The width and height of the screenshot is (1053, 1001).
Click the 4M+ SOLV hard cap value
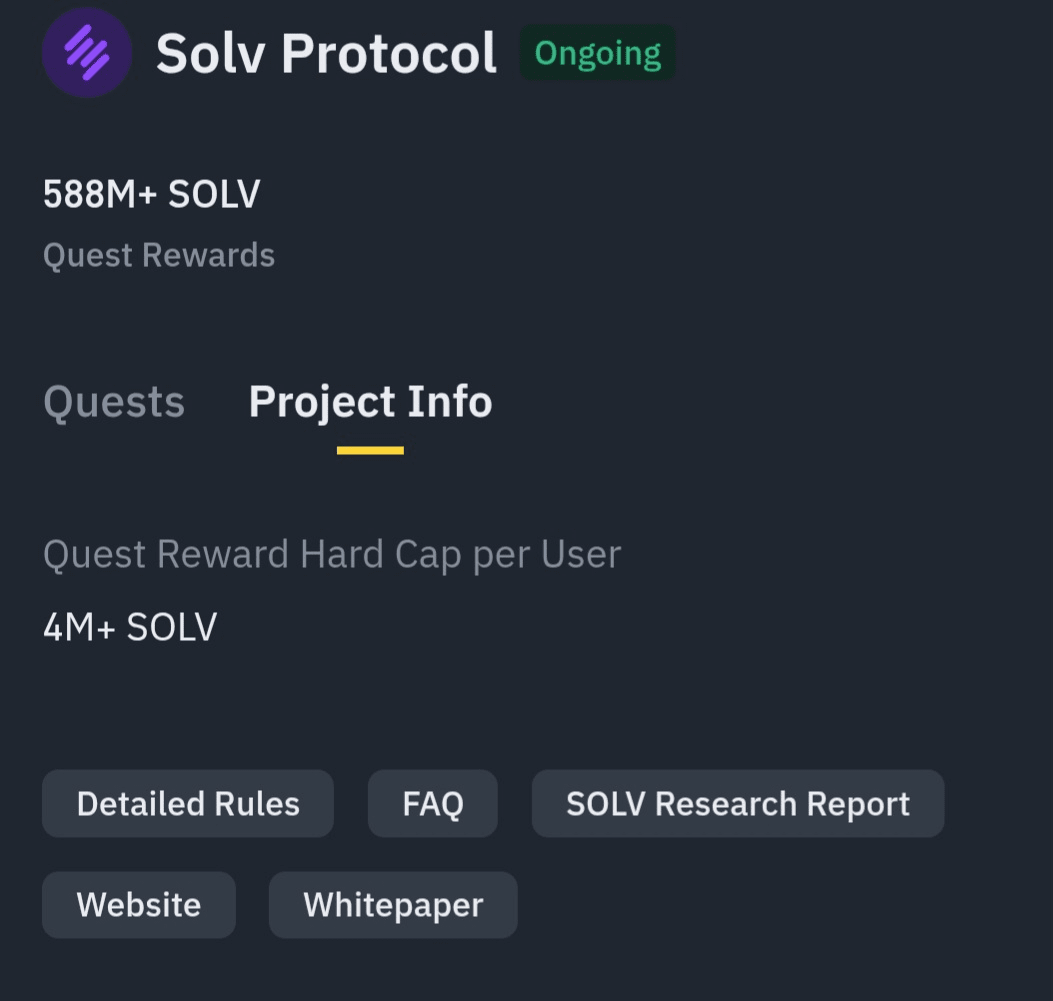pos(130,627)
